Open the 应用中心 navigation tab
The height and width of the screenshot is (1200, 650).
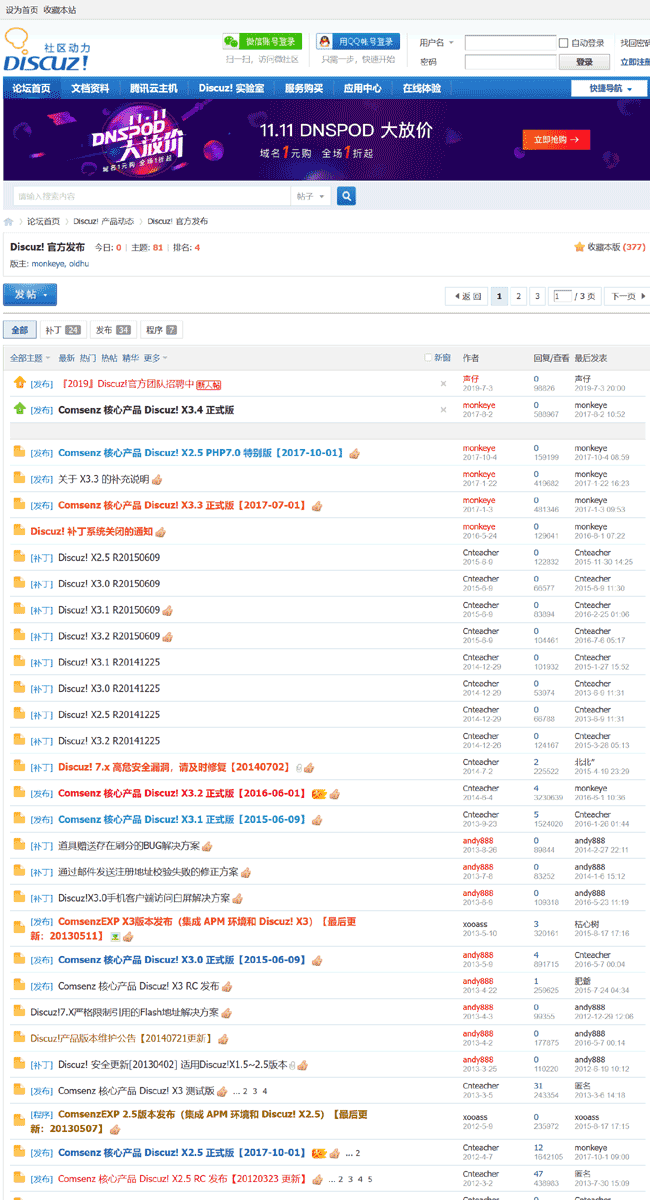363,88
